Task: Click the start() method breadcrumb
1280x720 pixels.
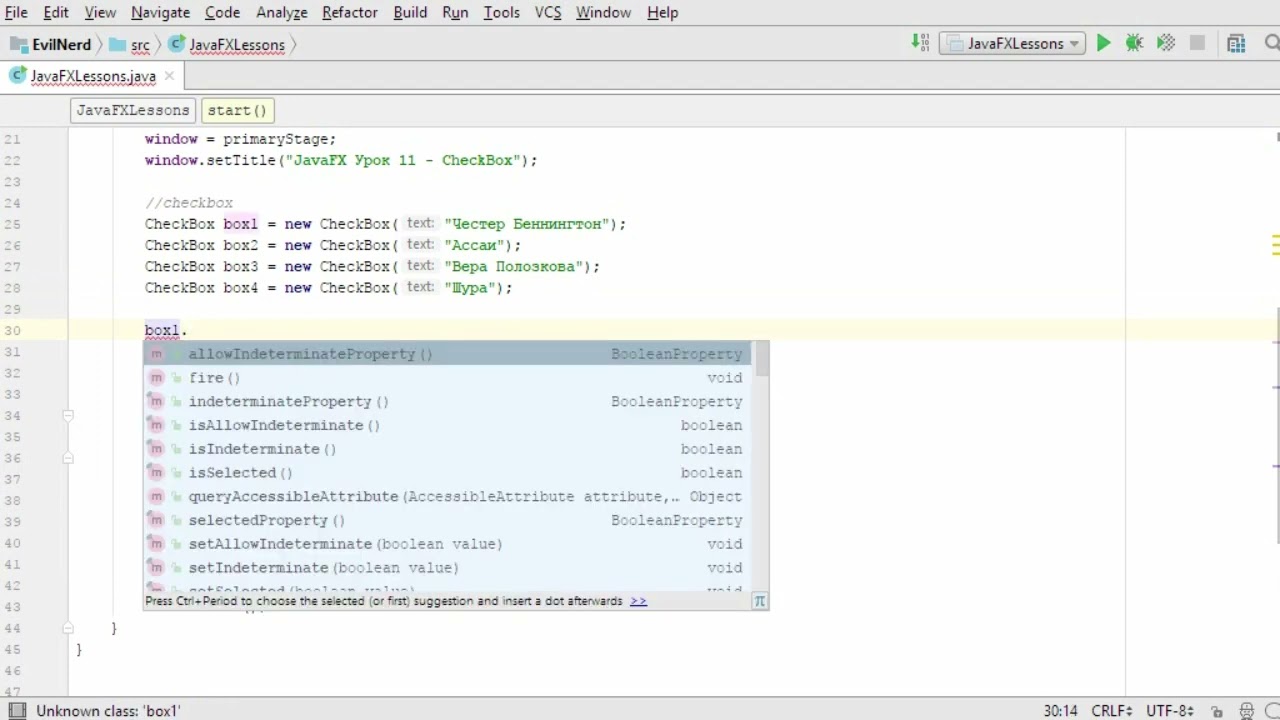Action: (x=238, y=110)
